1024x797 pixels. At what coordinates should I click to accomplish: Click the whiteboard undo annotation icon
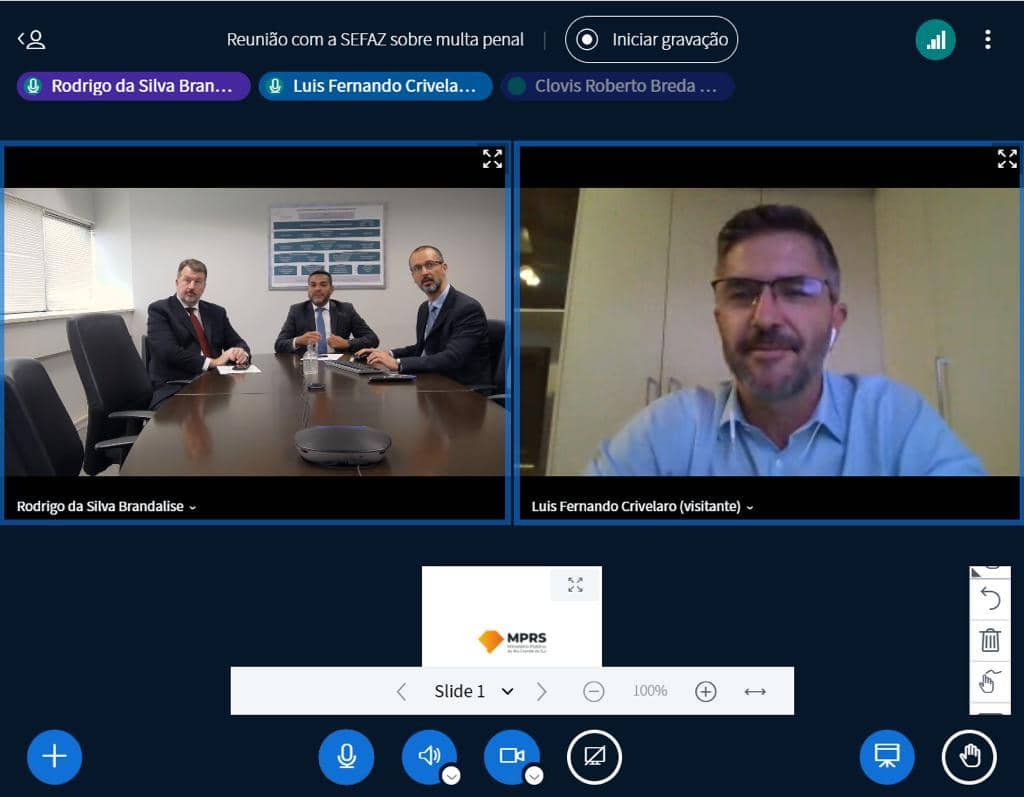[990, 599]
